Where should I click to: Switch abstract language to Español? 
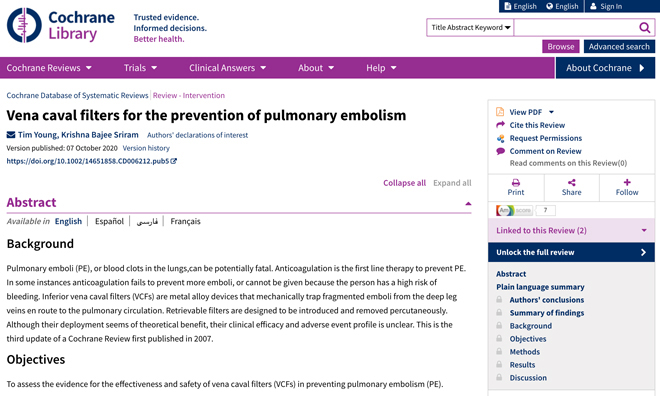click(x=109, y=221)
